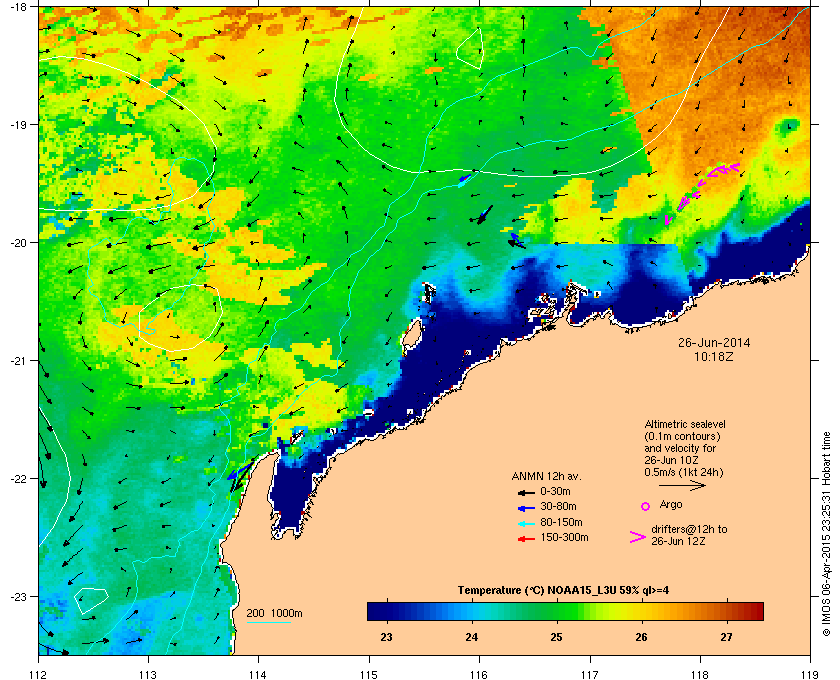The image size is (840, 680).
Task: Click the longitude axis label '117'
Action: pos(590,674)
